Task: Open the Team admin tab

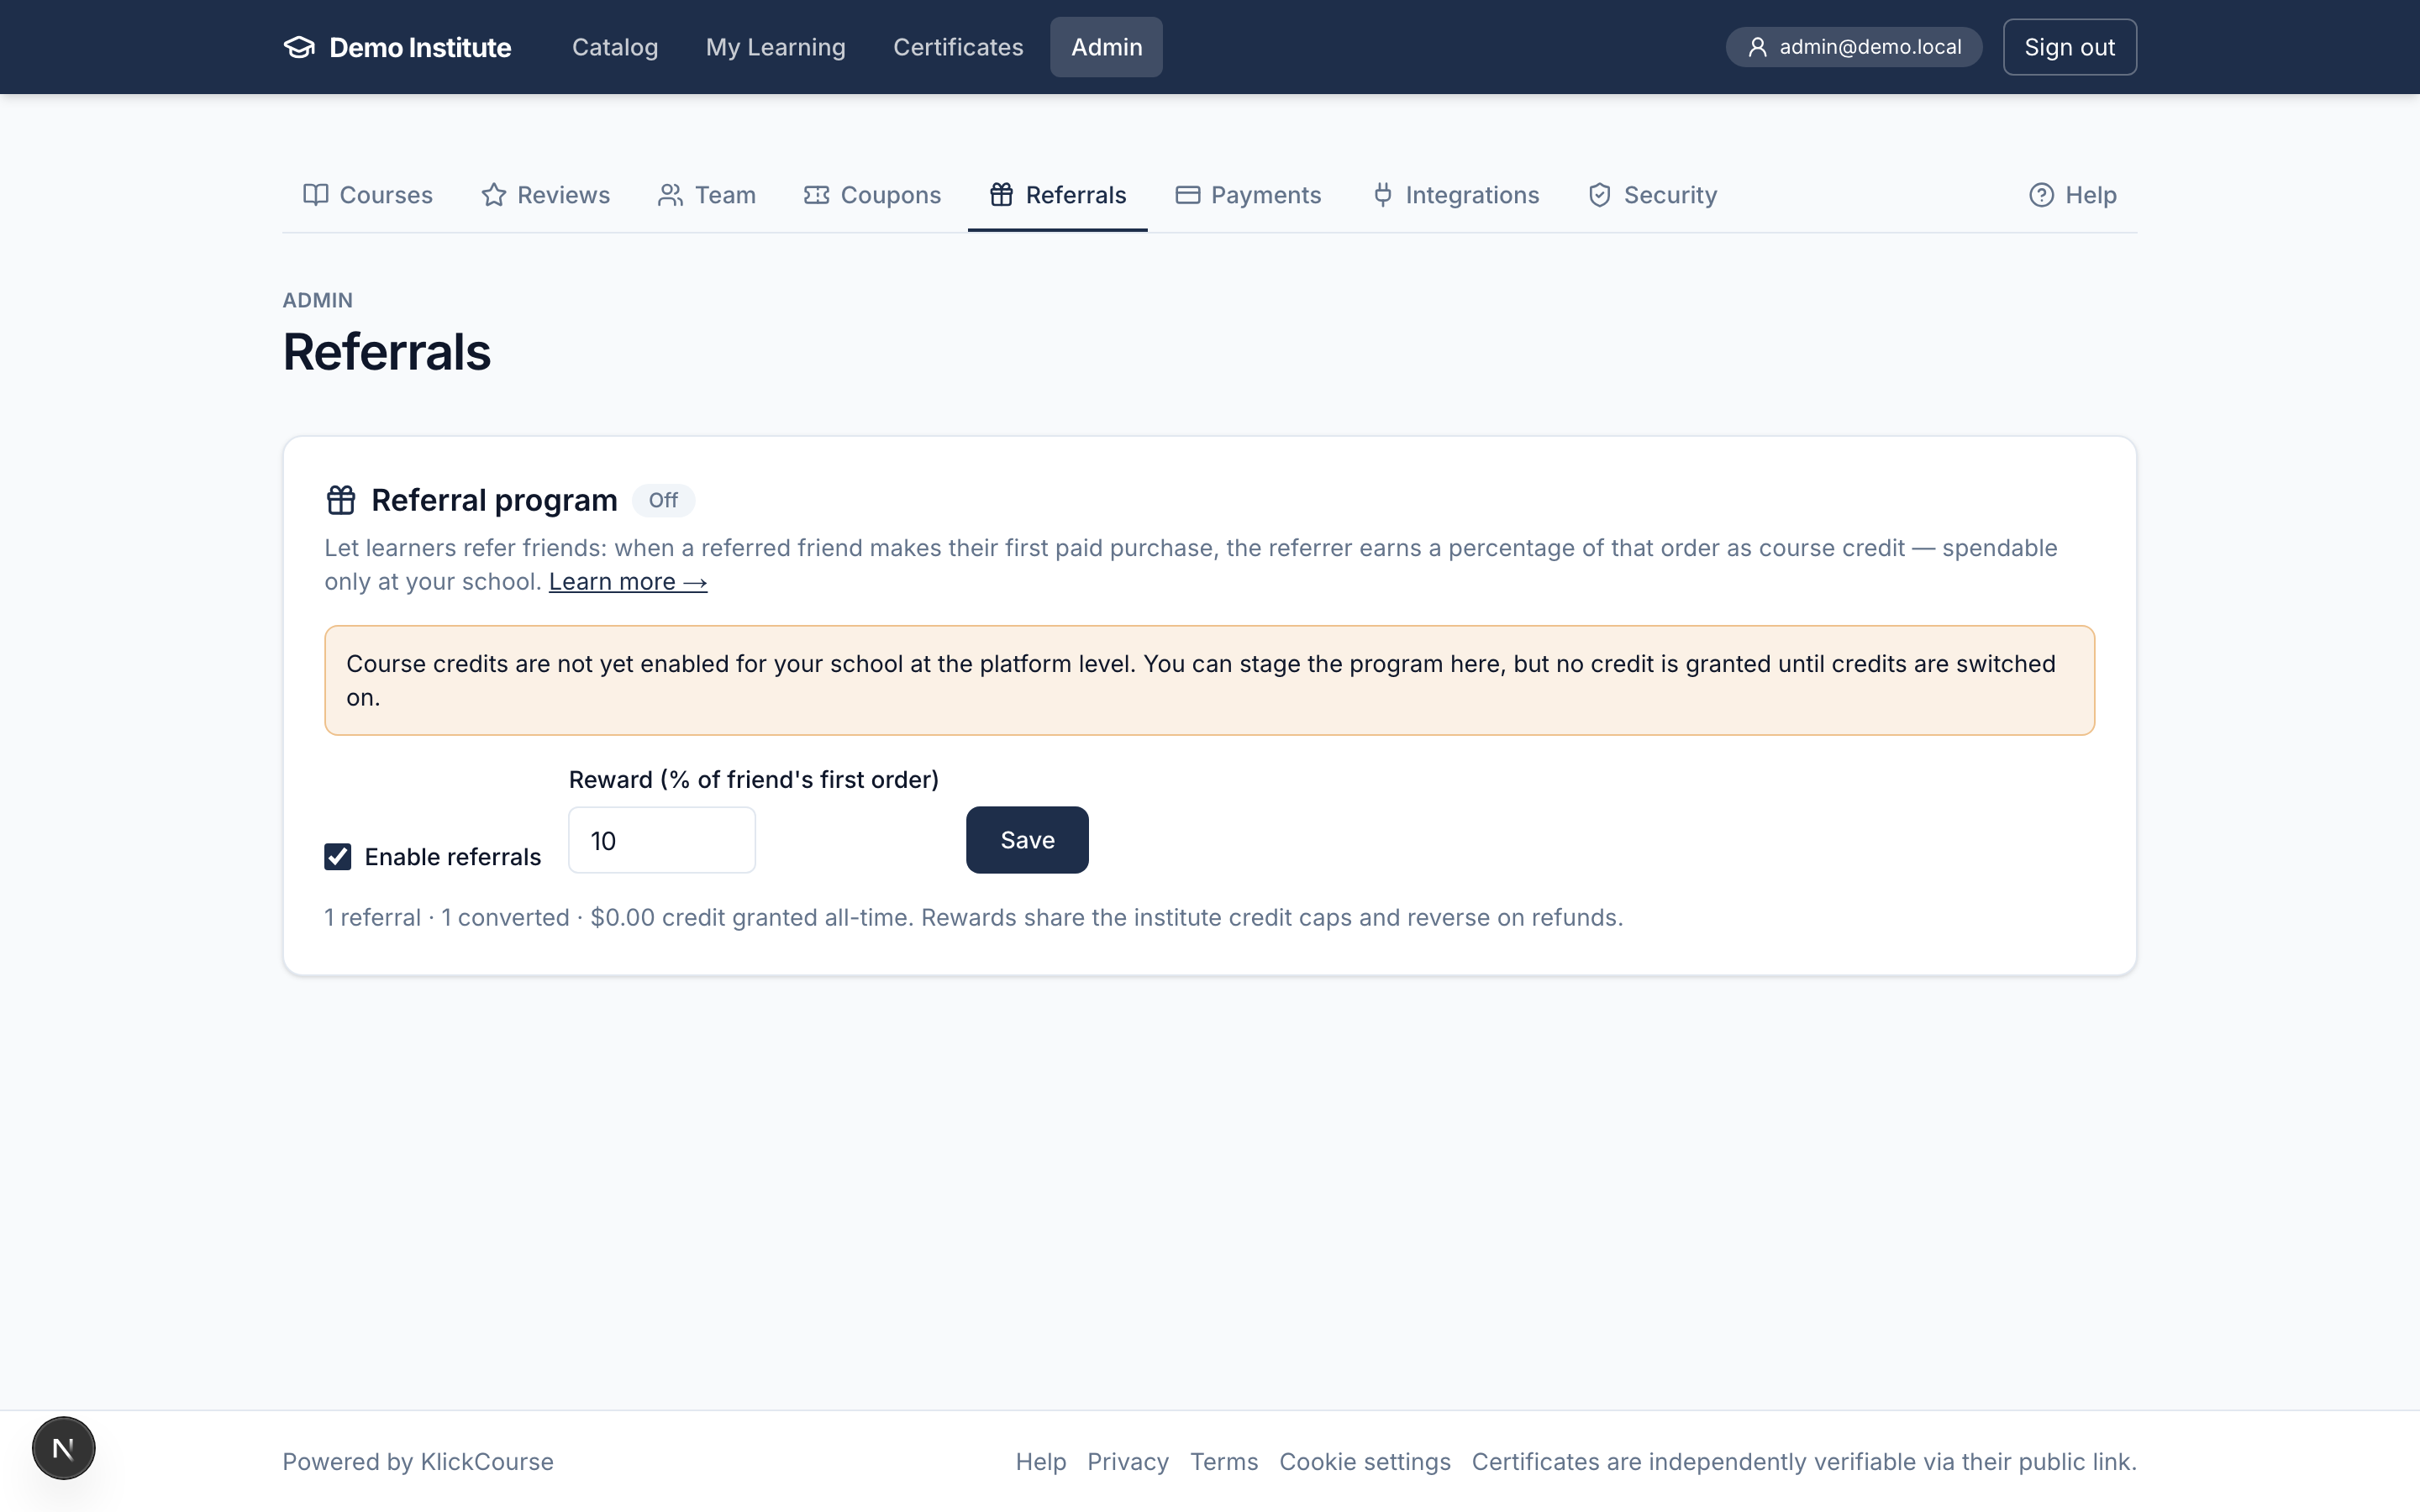Action: coord(707,195)
